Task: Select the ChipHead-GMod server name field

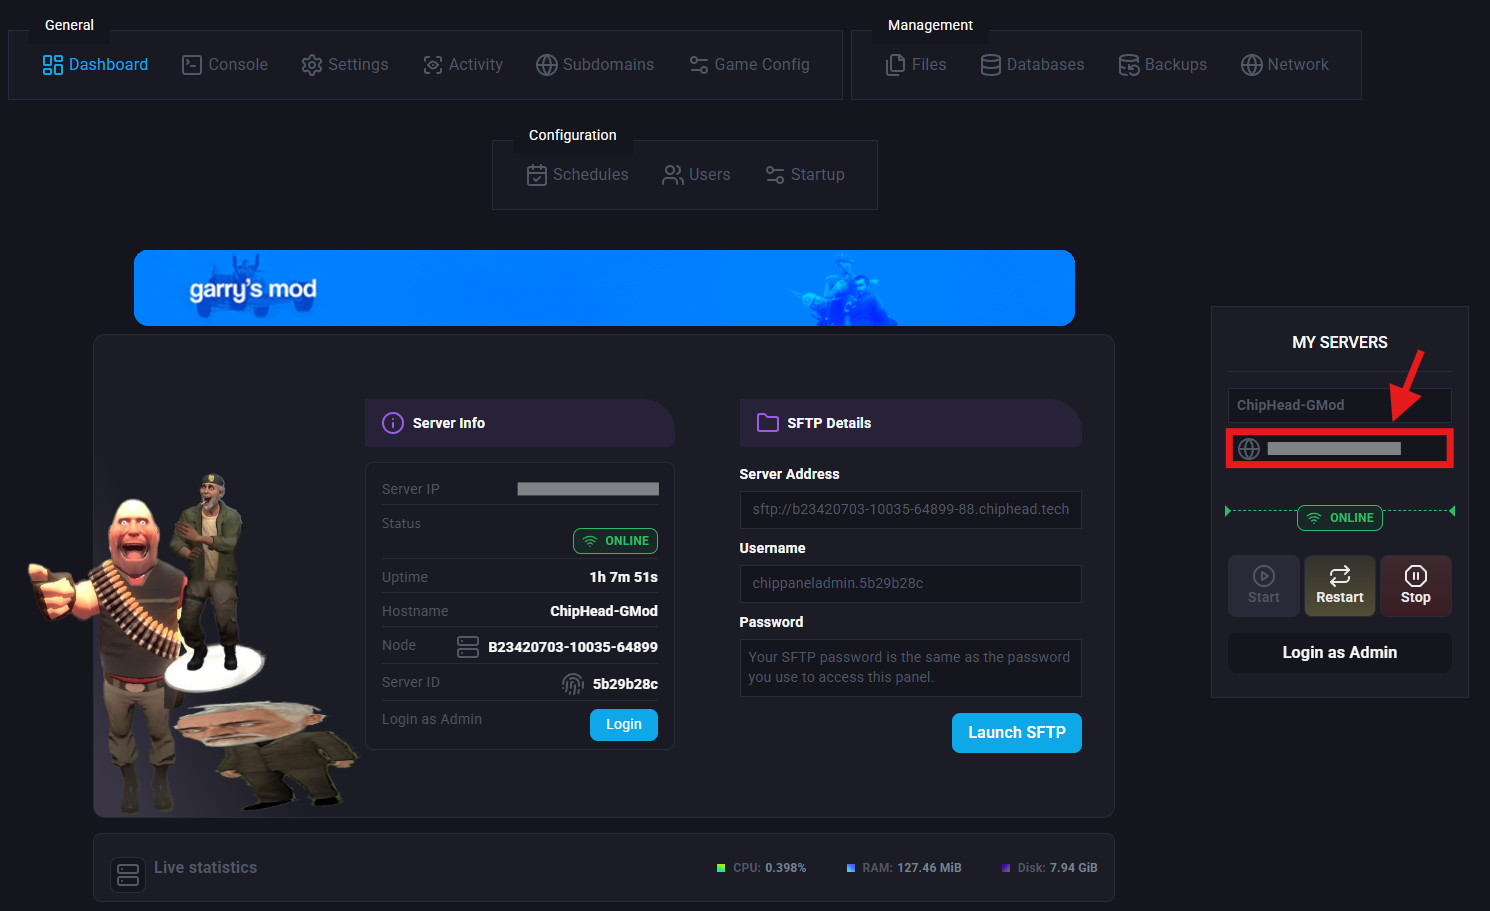Action: (x=1340, y=405)
